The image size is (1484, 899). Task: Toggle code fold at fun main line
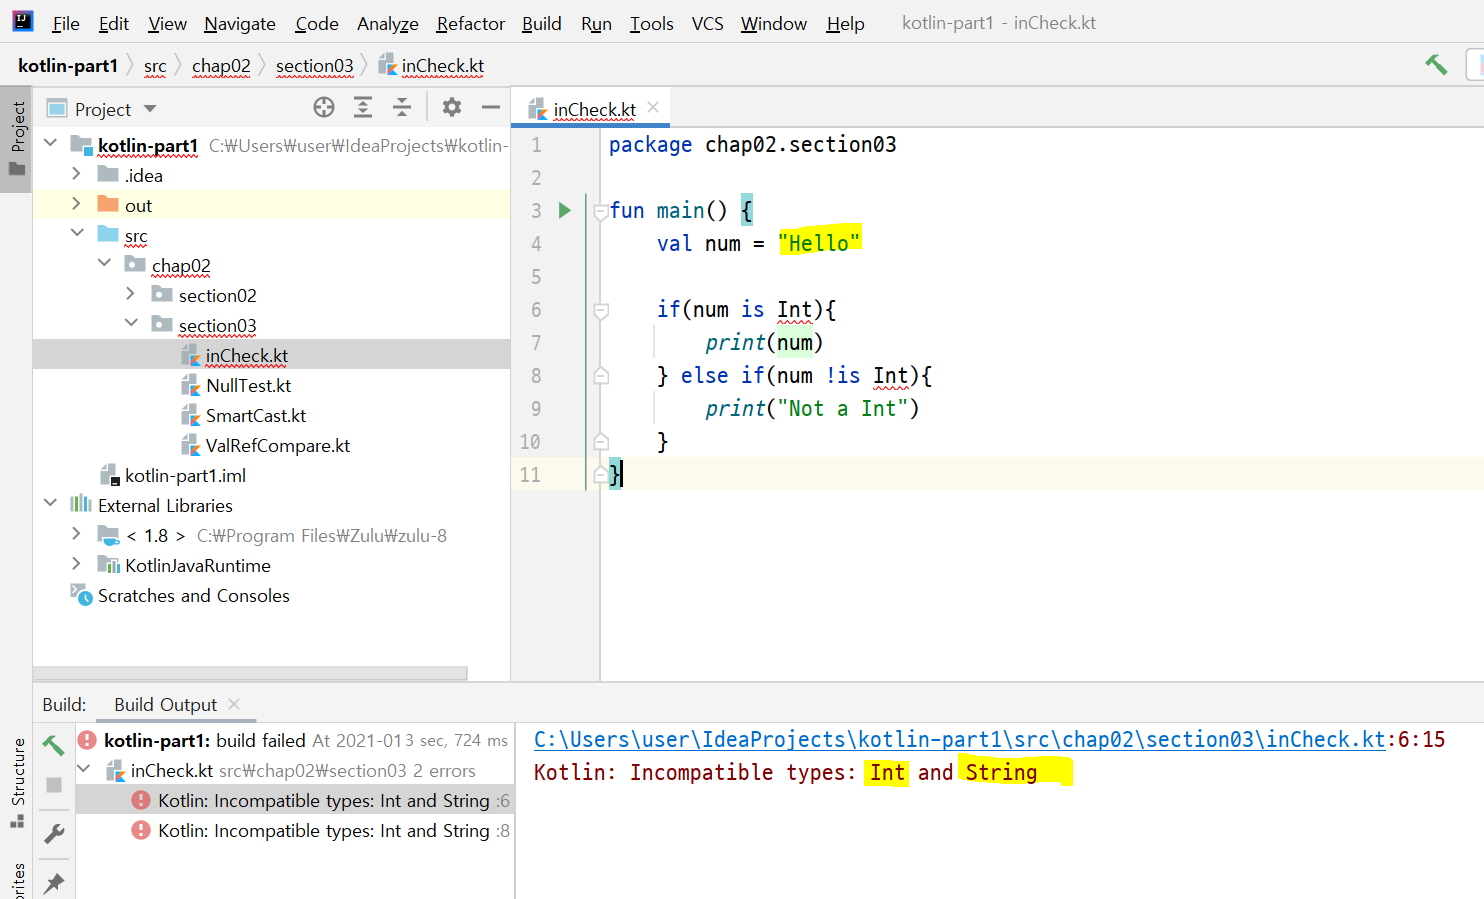[601, 211]
